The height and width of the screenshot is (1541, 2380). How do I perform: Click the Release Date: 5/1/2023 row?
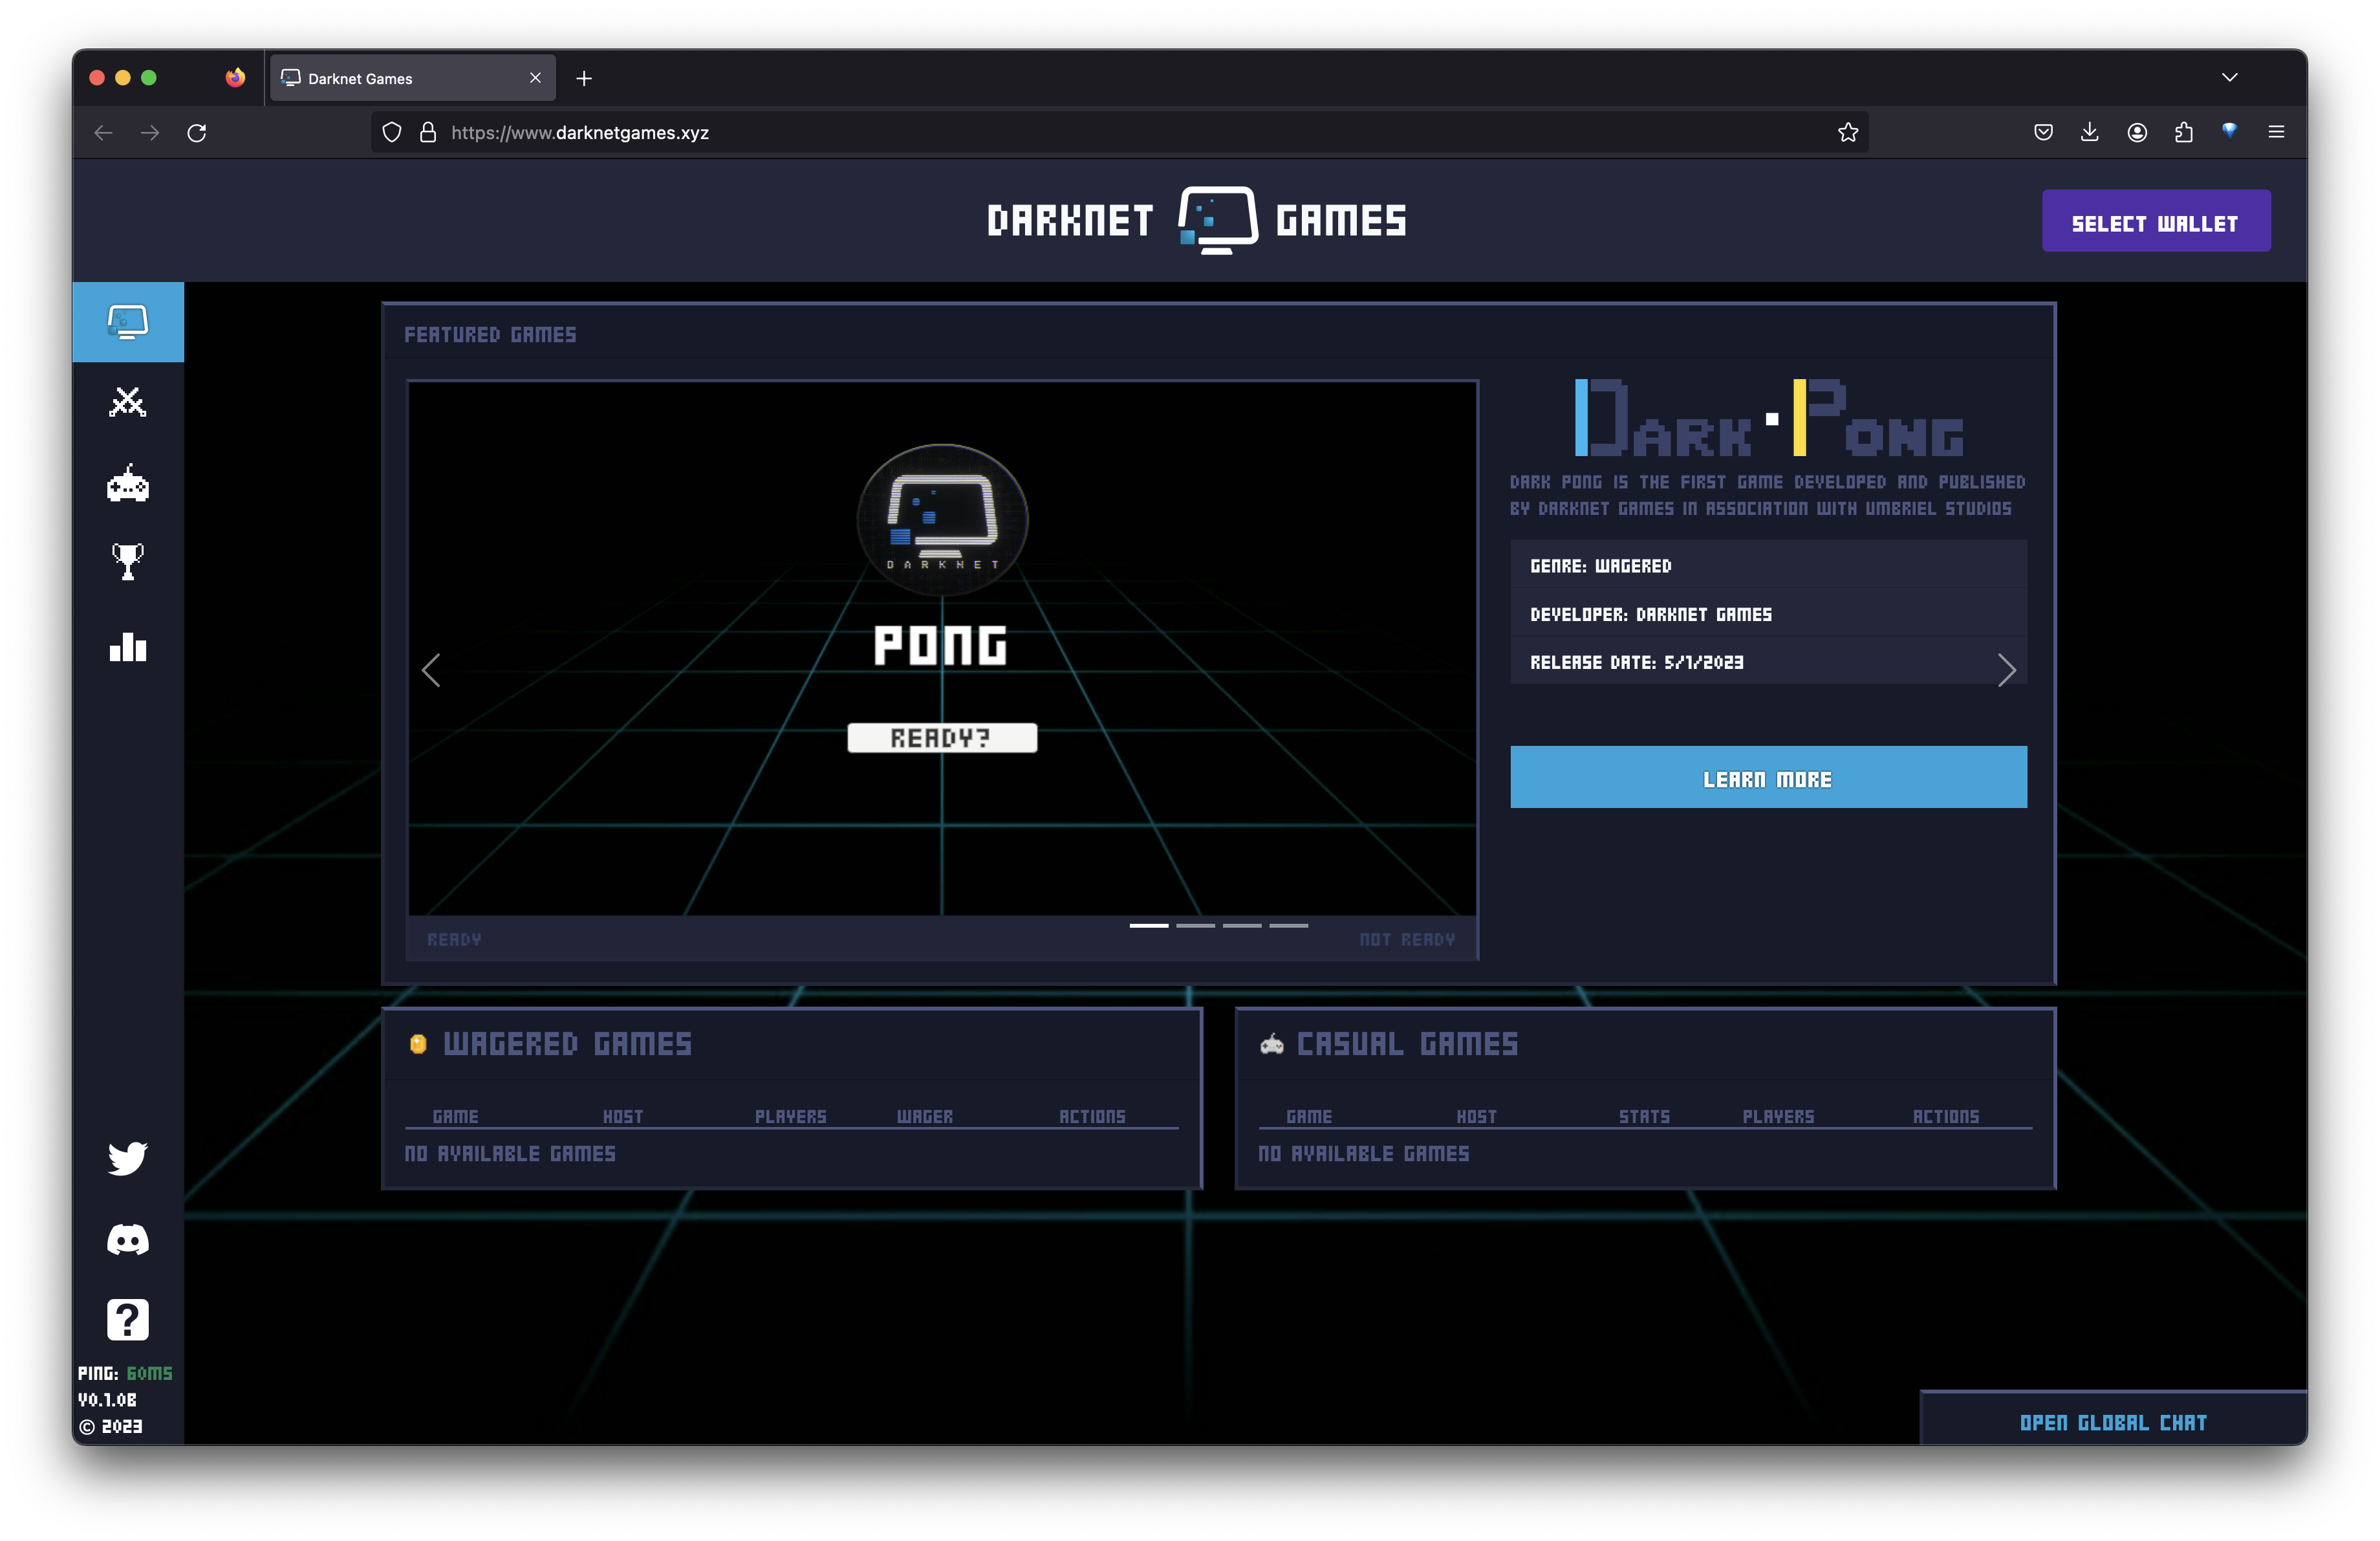(x=1768, y=662)
